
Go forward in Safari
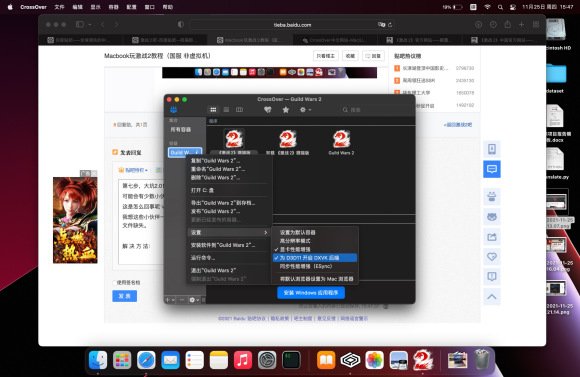click(x=116, y=25)
